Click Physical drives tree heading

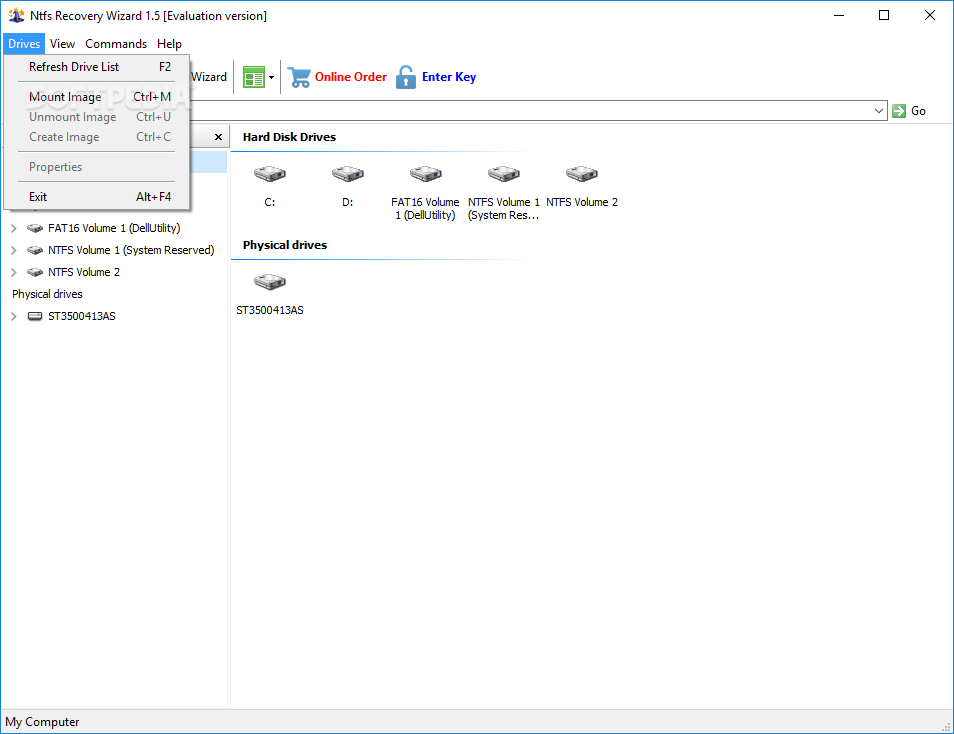tap(47, 294)
